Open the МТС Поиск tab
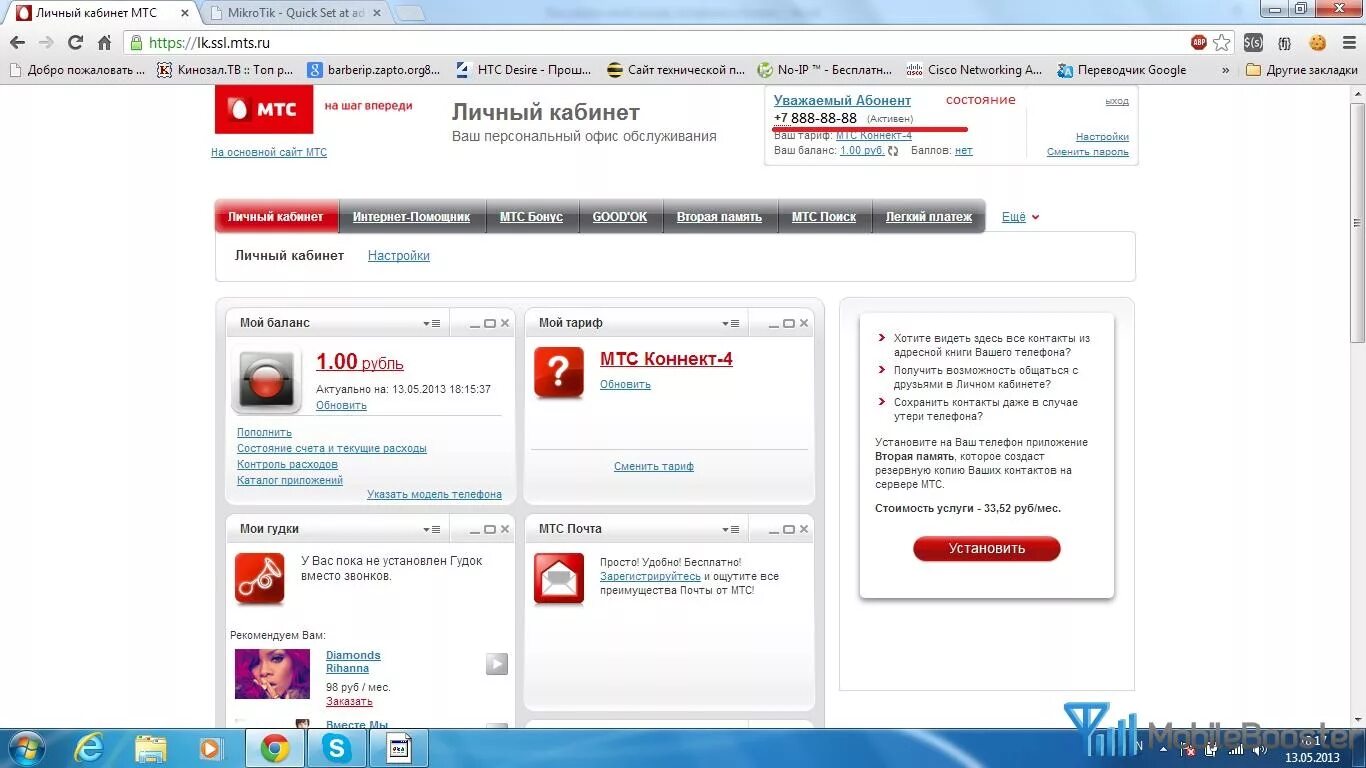Screen dimensions: 1366x768 (x=824, y=216)
